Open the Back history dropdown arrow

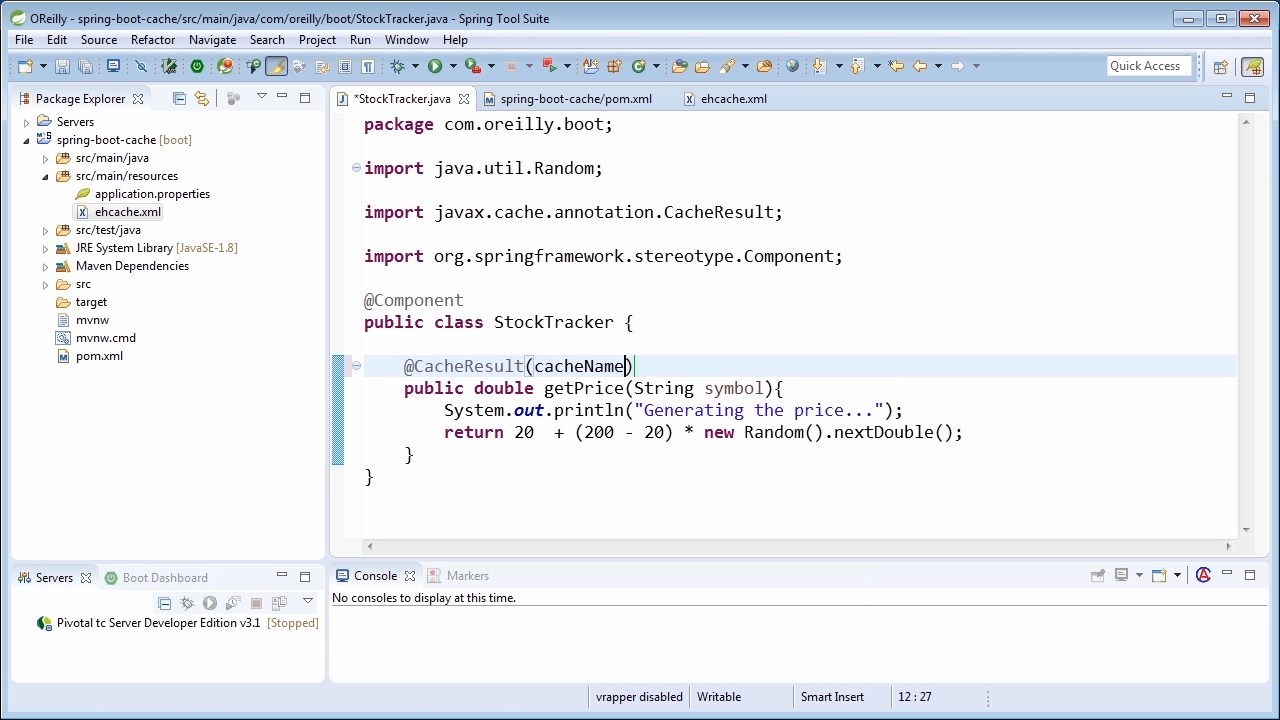pos(938,66)
